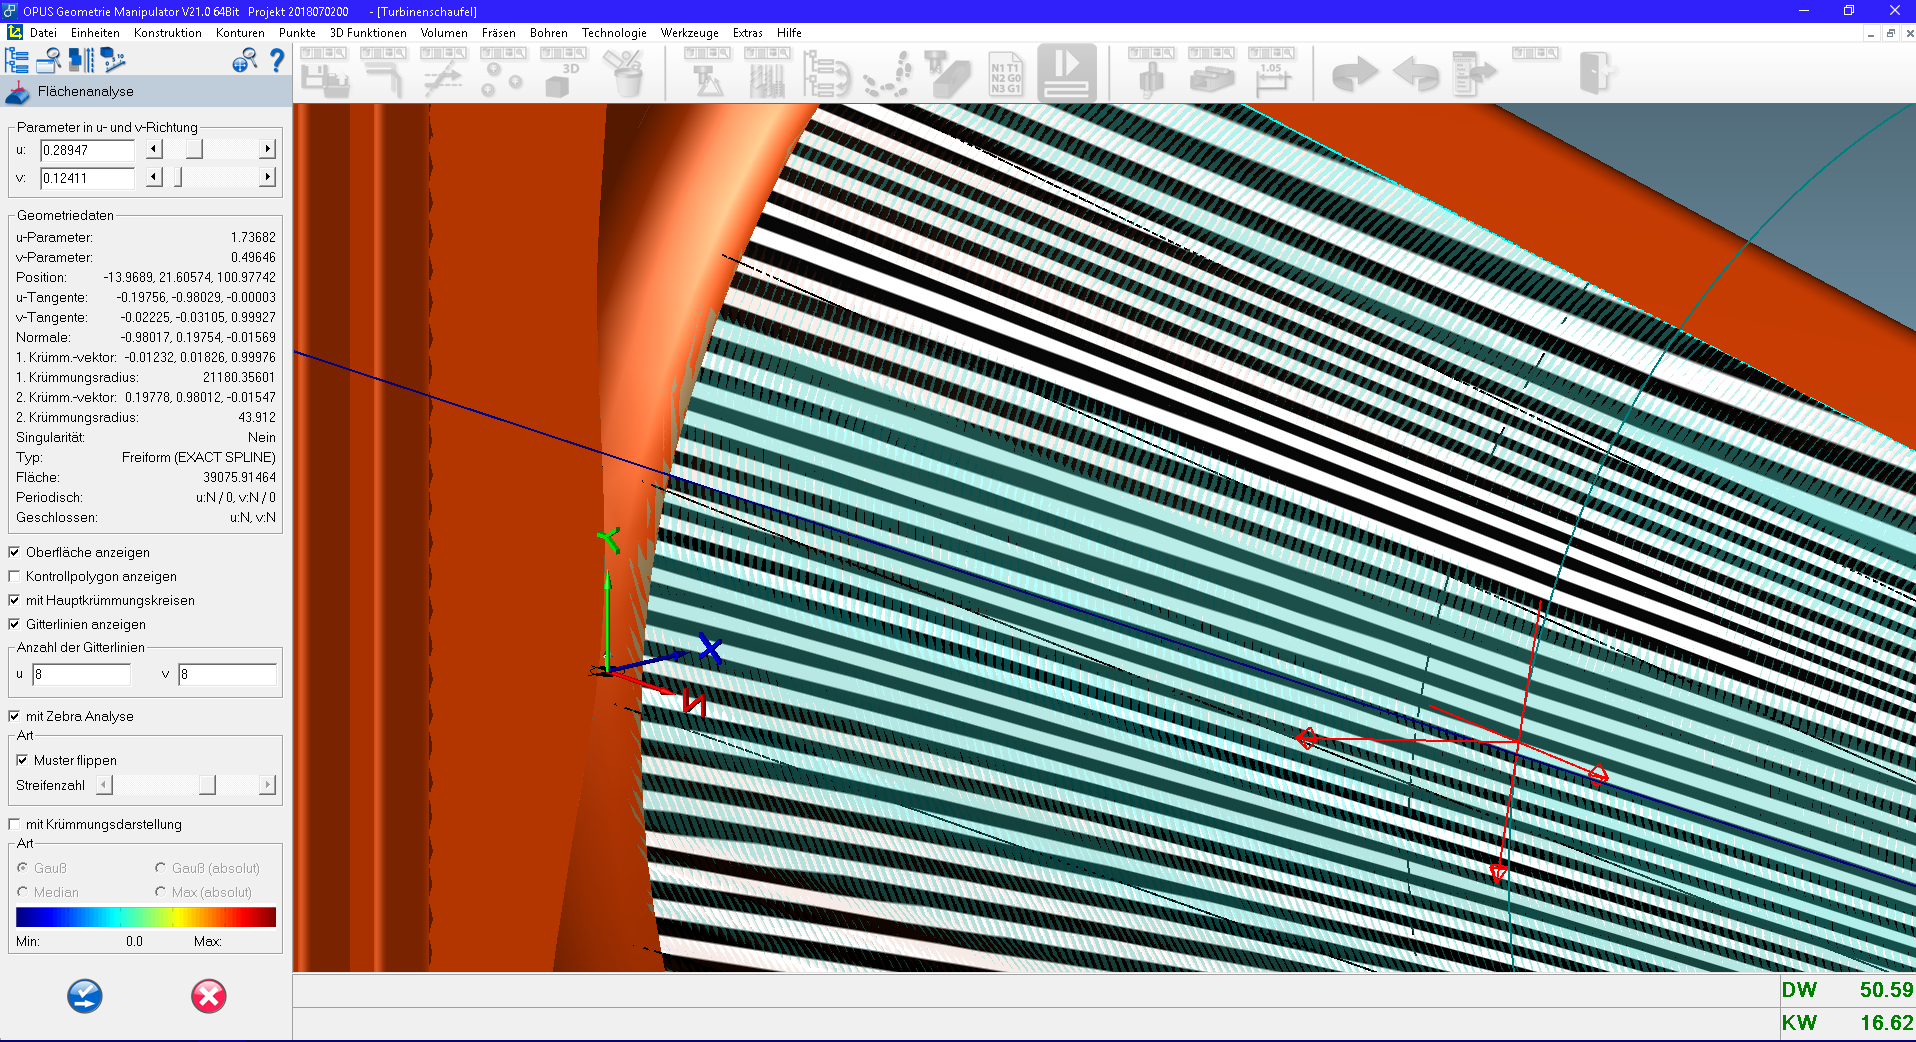Click the redo arrow toolbar icon
This screenshot has width=1916, height=1042.
pos(1356,74)
